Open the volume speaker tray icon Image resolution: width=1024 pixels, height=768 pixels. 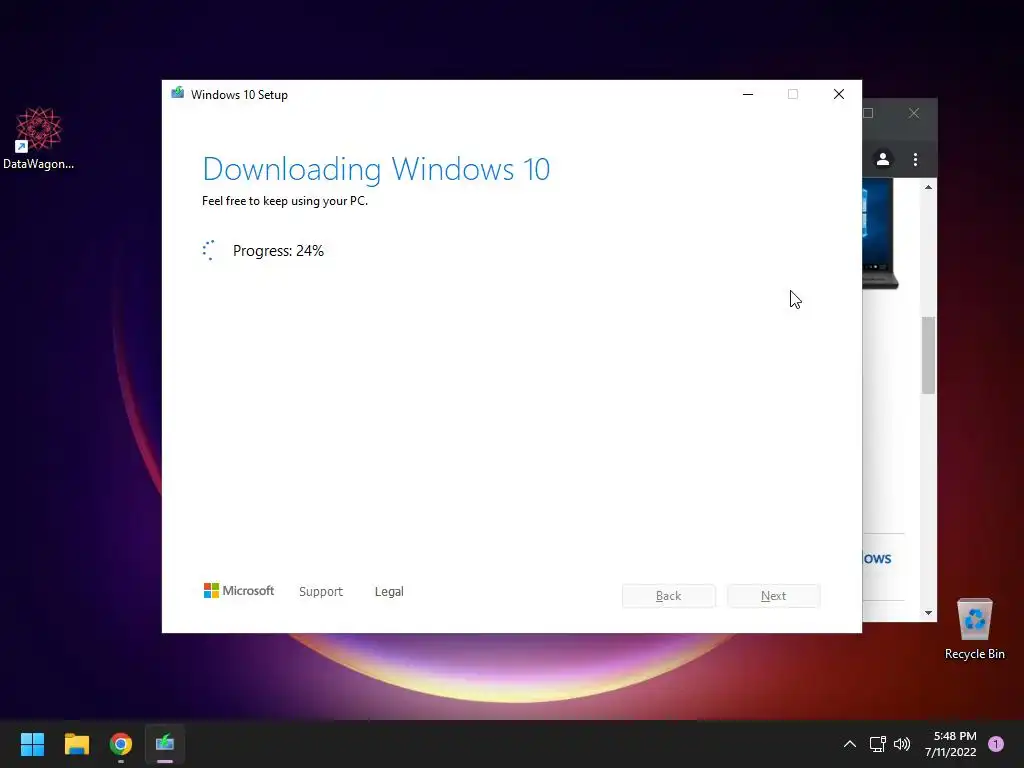click(x=902, y=744)
